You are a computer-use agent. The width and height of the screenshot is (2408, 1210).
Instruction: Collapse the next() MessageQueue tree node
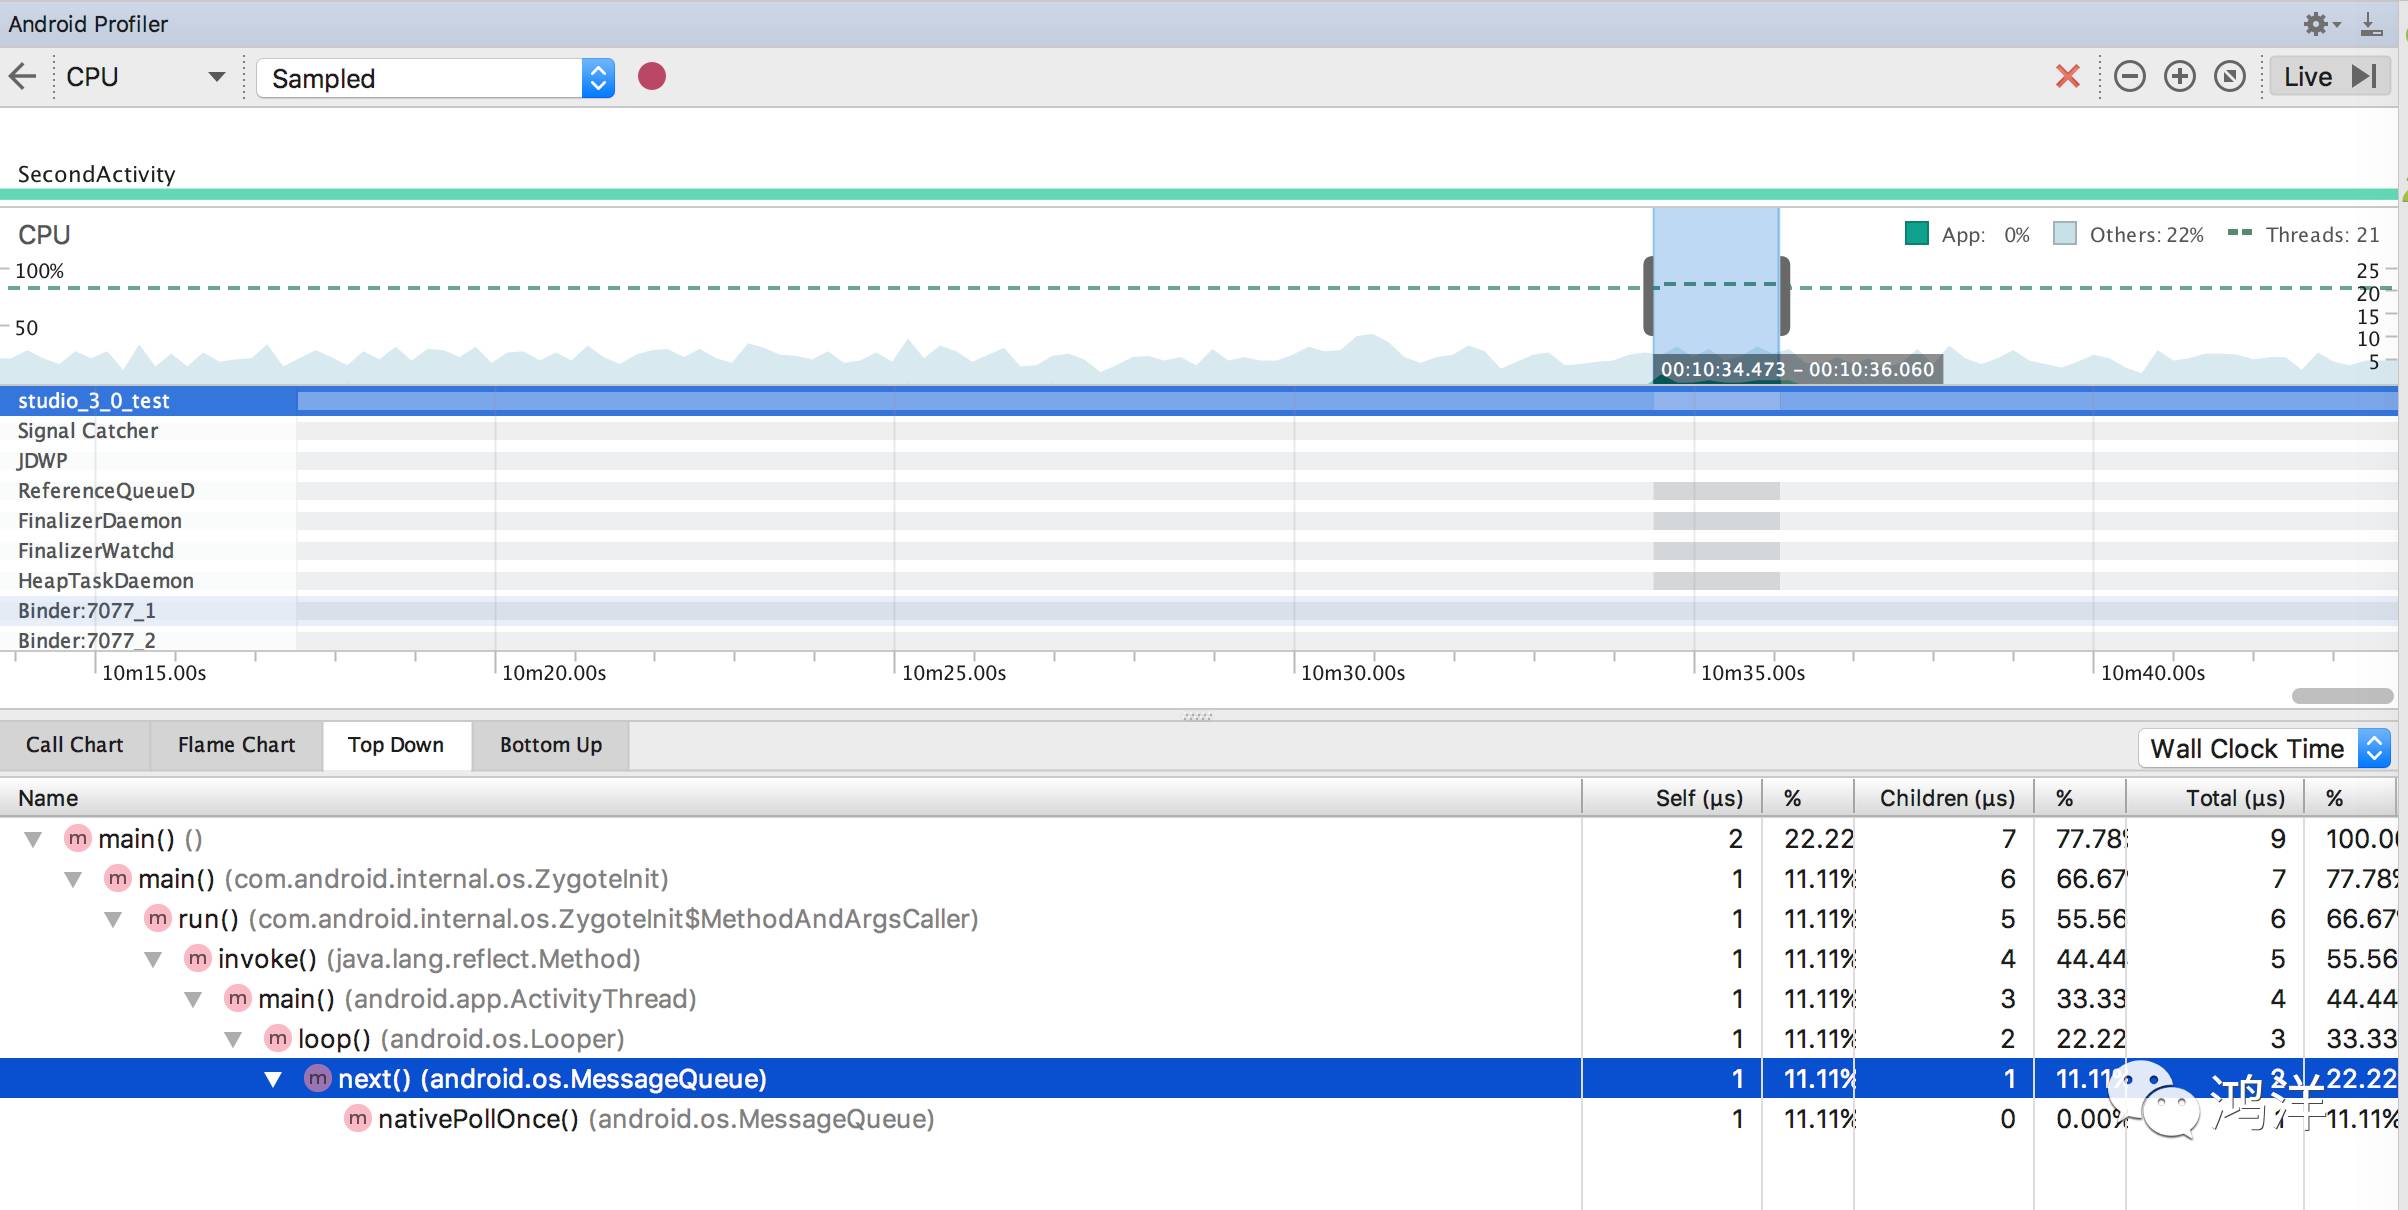(273, 1079)
